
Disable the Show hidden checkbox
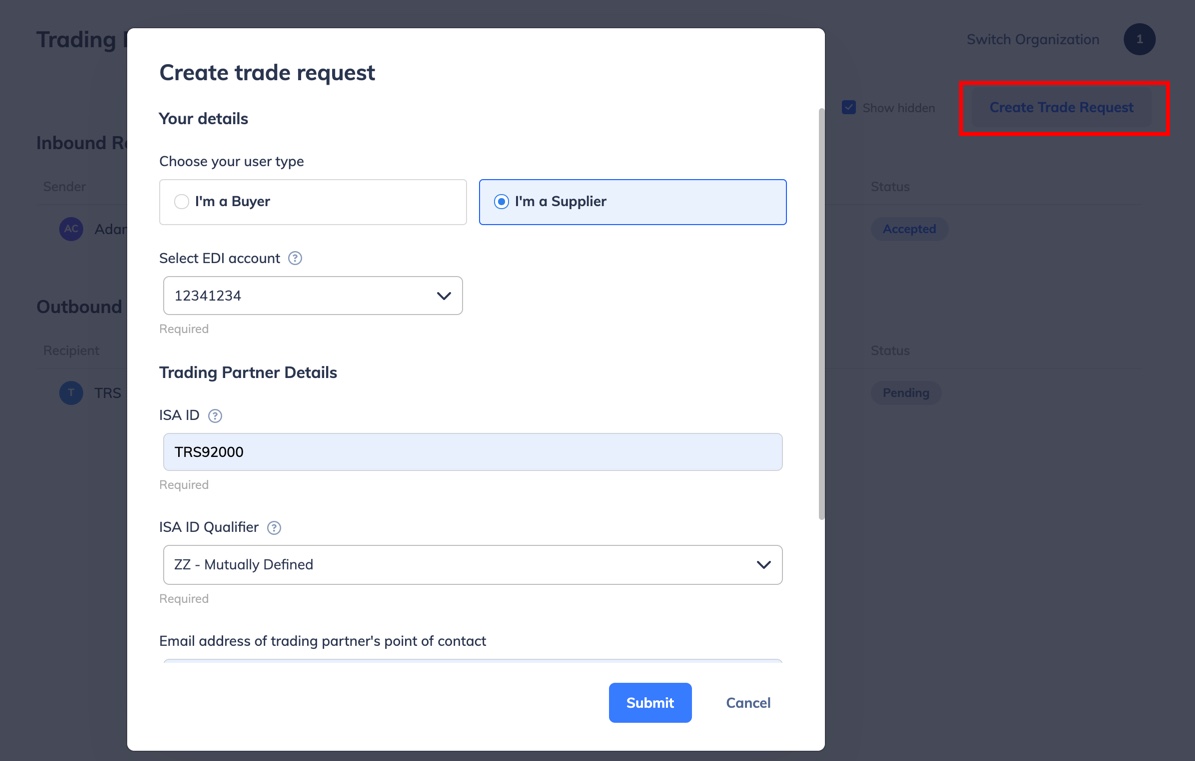point(849,107)
